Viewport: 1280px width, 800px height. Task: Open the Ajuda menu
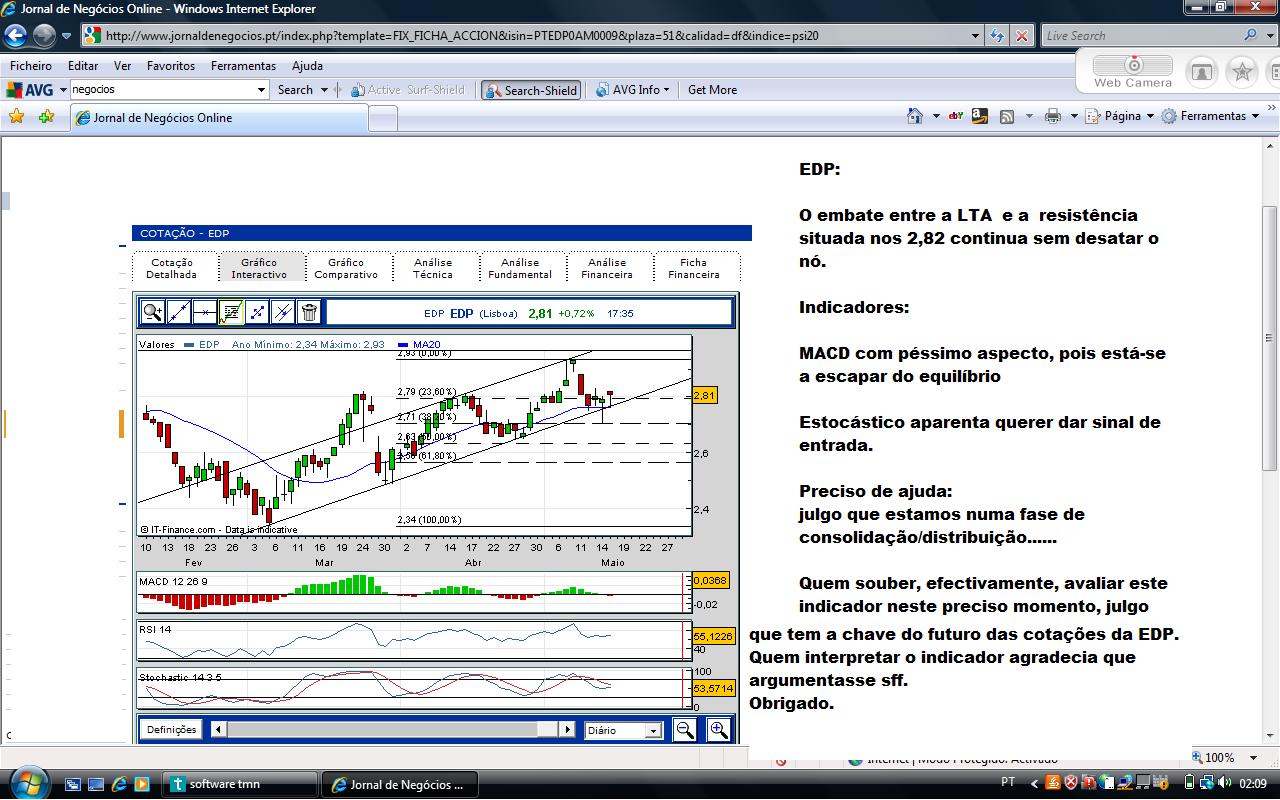(x=307, y=66)
